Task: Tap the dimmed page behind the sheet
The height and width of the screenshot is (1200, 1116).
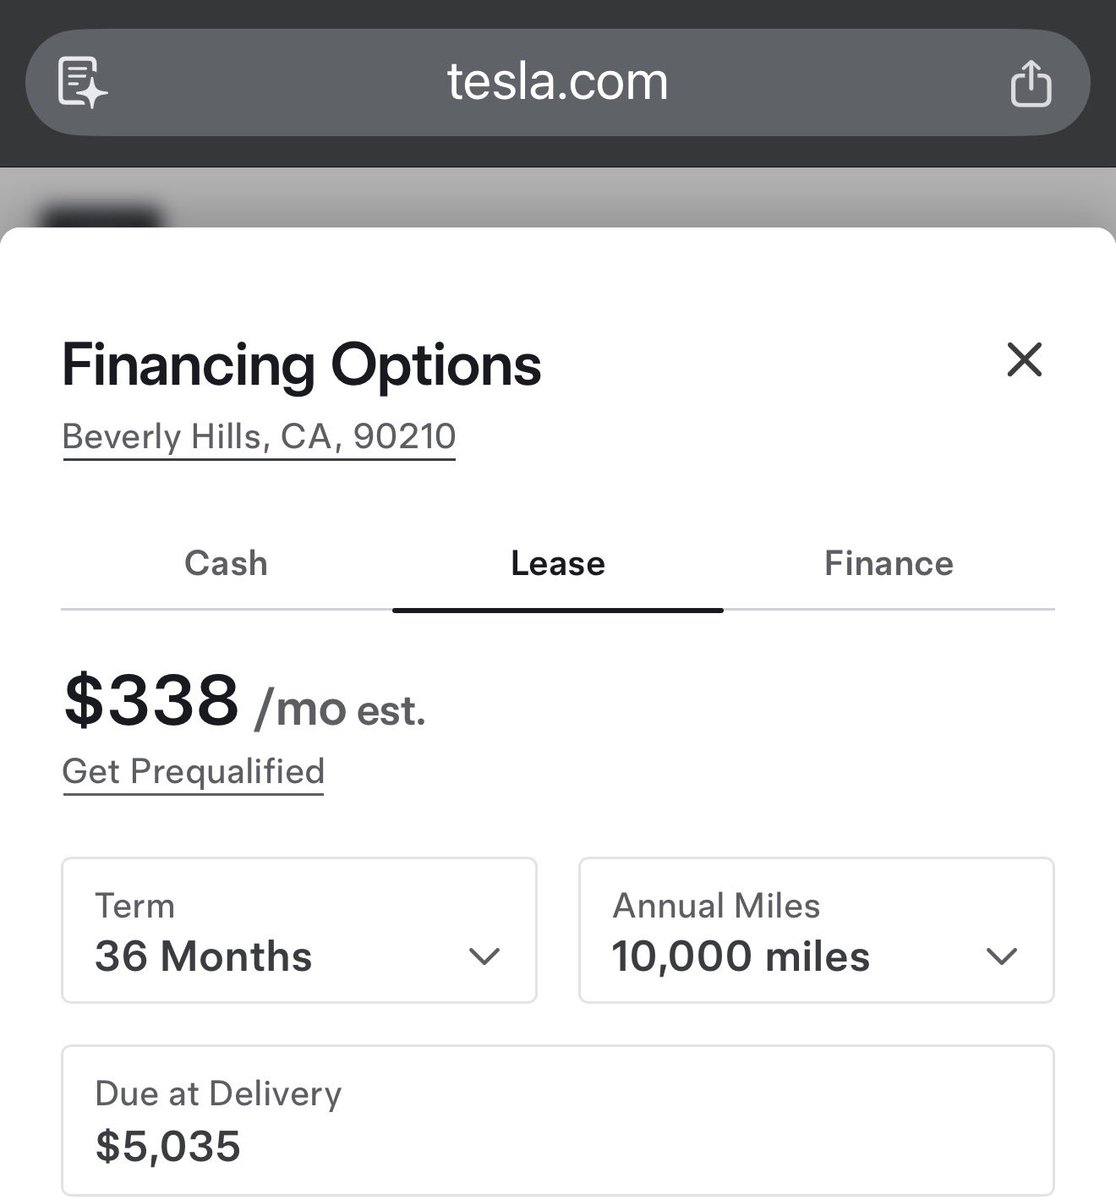Action: click(558, 197)
